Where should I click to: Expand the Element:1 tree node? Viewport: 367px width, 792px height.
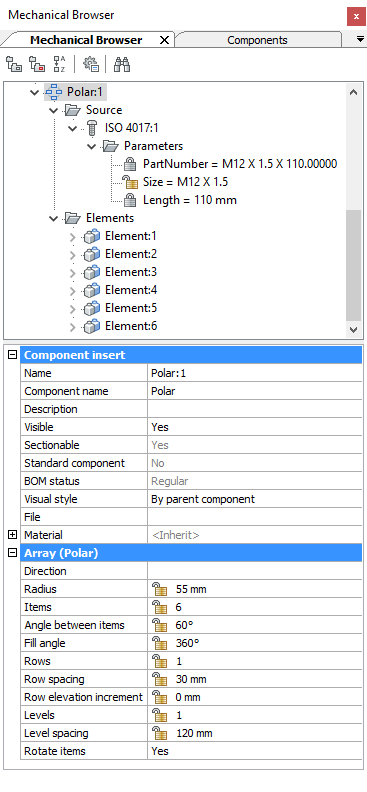tap(73, 237)
